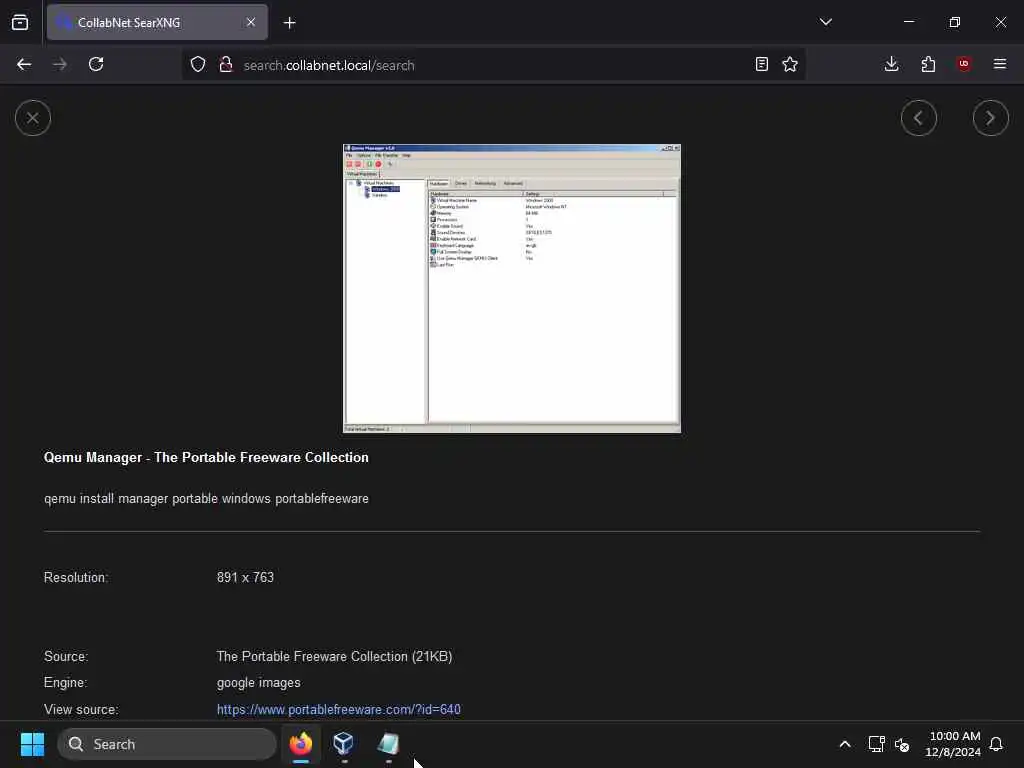Viewport: 1024px width, 768px height.
Task: Open Windows Start menu
Action: click(x=32, y=744)
